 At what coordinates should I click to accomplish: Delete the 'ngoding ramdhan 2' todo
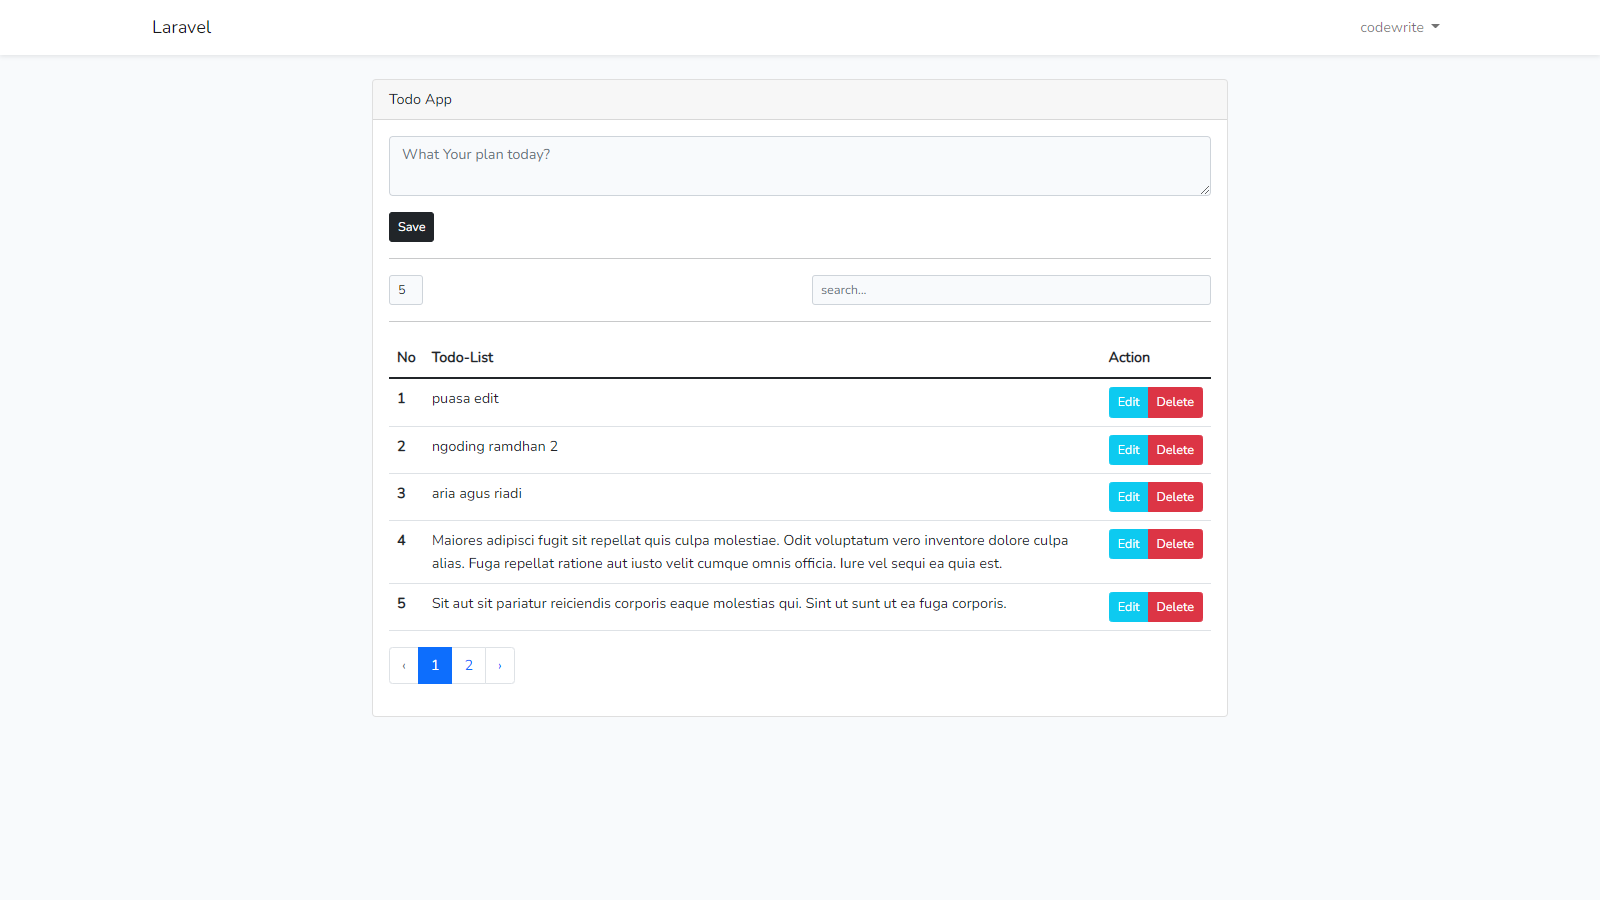[x=1174, y=449]
